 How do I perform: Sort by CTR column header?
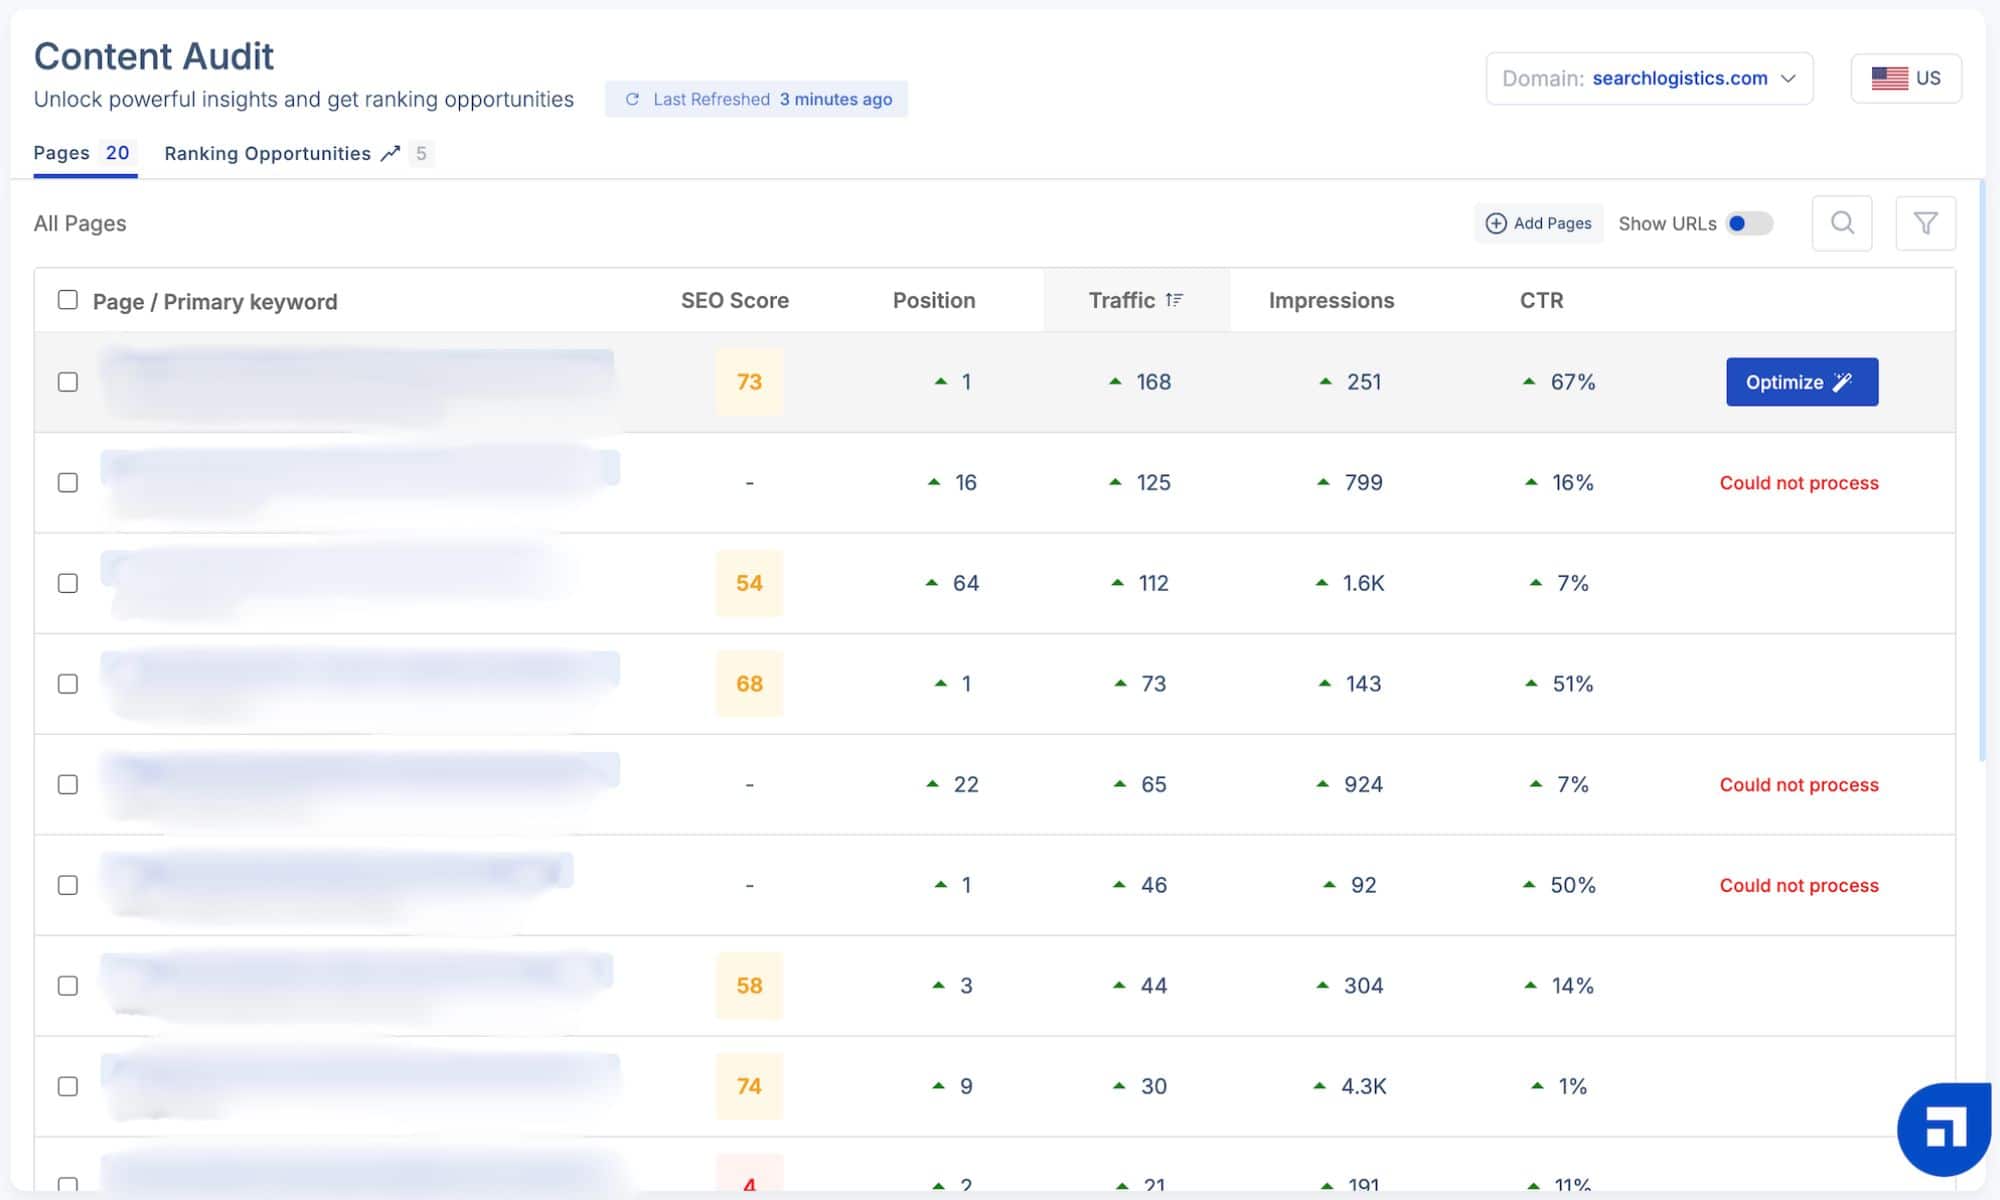pos(1541,300)
